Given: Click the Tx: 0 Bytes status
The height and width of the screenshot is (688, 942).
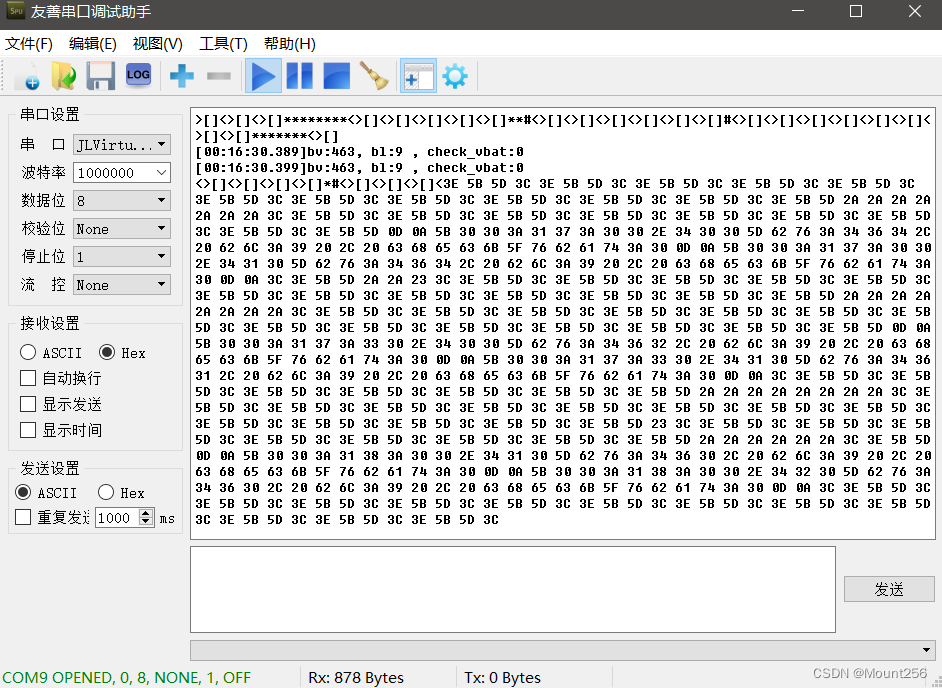Looking at the screenshot, I should [x=502, y=678].
